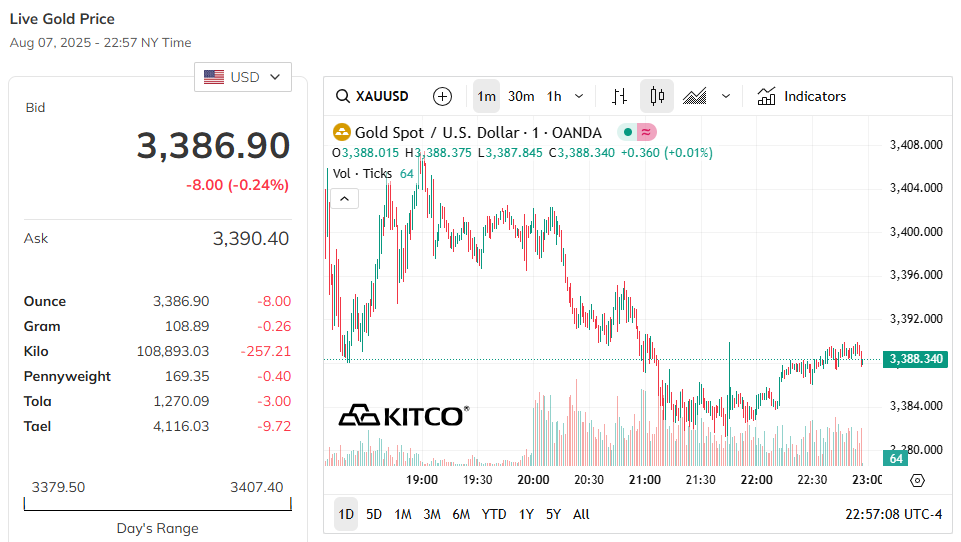961x542 pixels.
Task: Click the chart settings gear icon
Action: (x=918, y=480)
